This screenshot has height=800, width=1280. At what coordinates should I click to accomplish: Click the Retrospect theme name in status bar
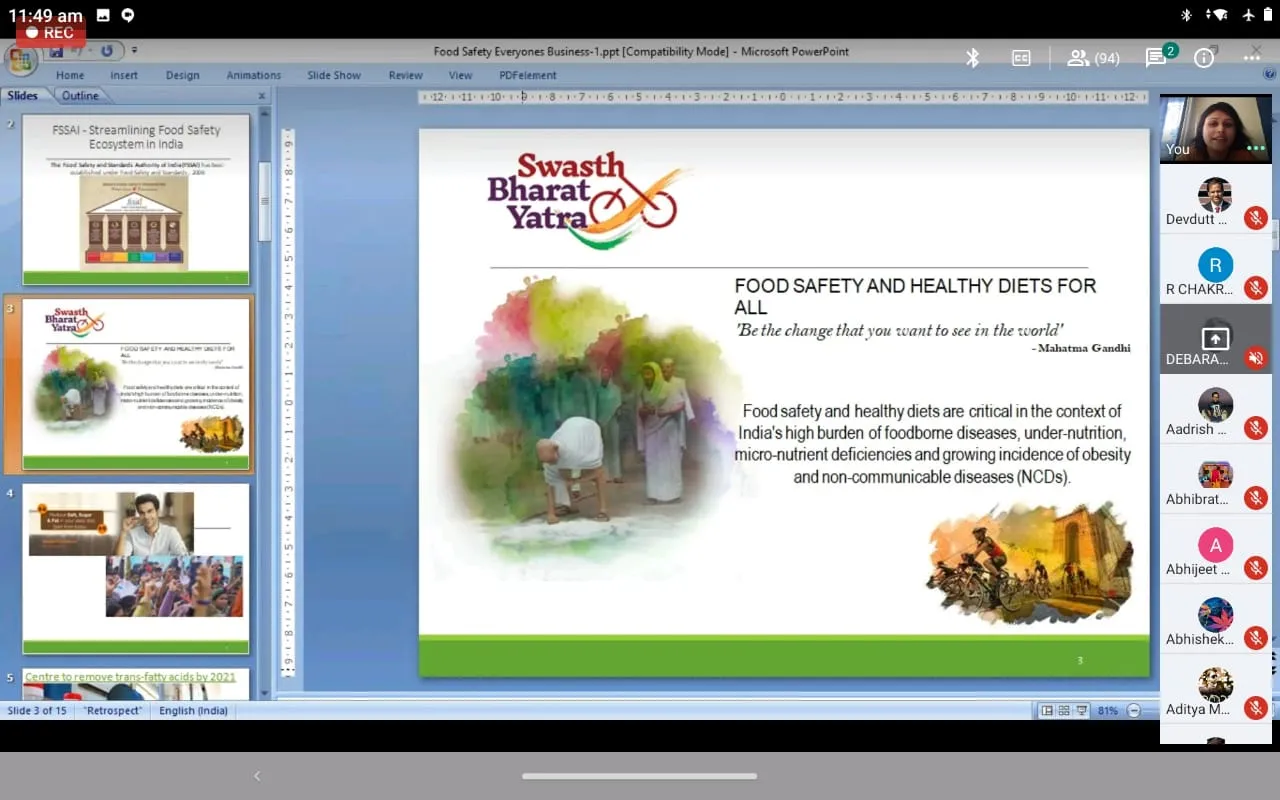tap(112, 711)
